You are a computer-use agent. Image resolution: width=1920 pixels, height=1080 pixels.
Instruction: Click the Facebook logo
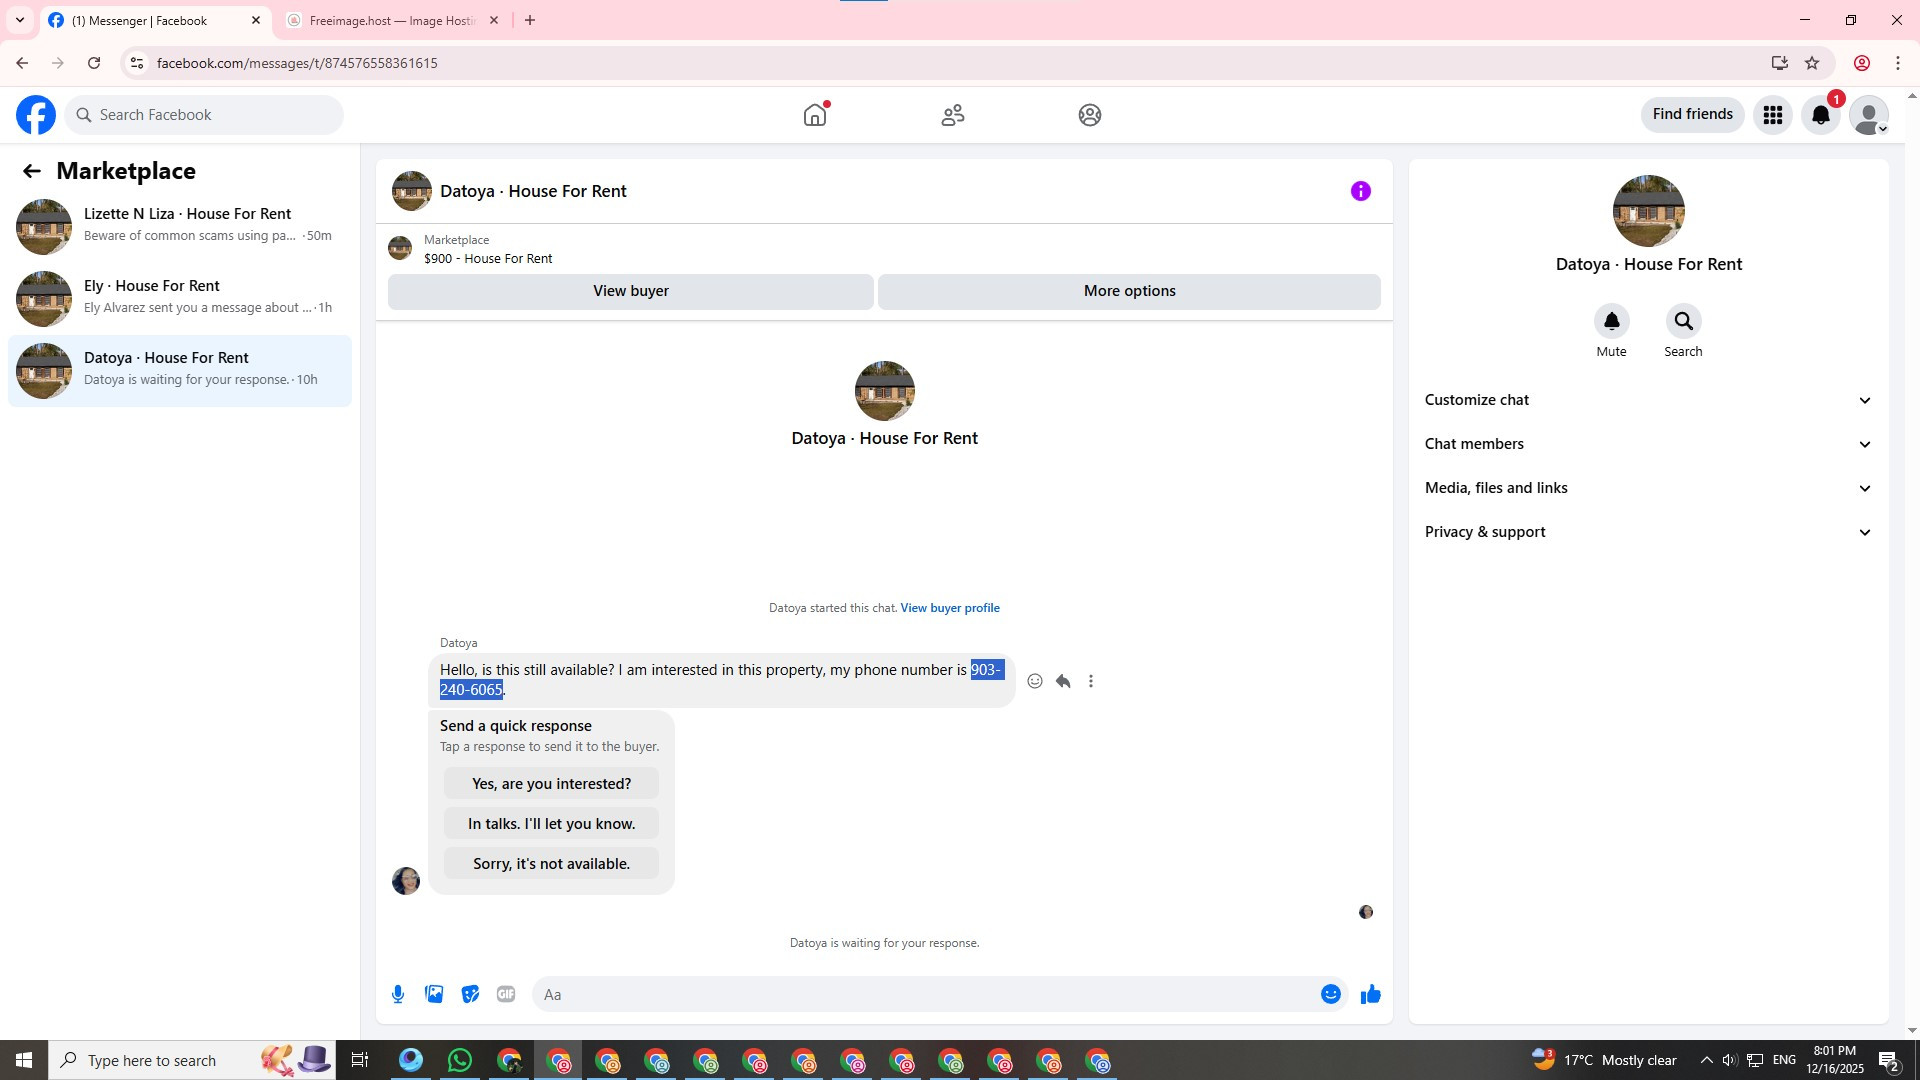click(36, 115)
